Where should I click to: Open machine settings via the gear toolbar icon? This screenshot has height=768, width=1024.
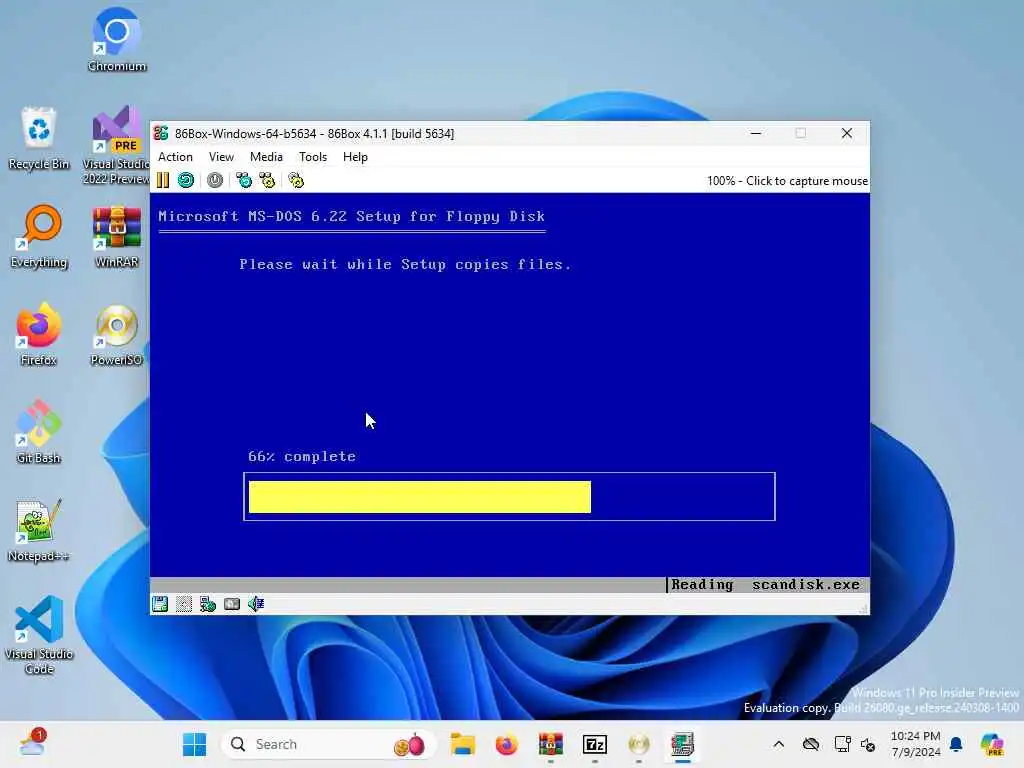[x=296, y=180]
